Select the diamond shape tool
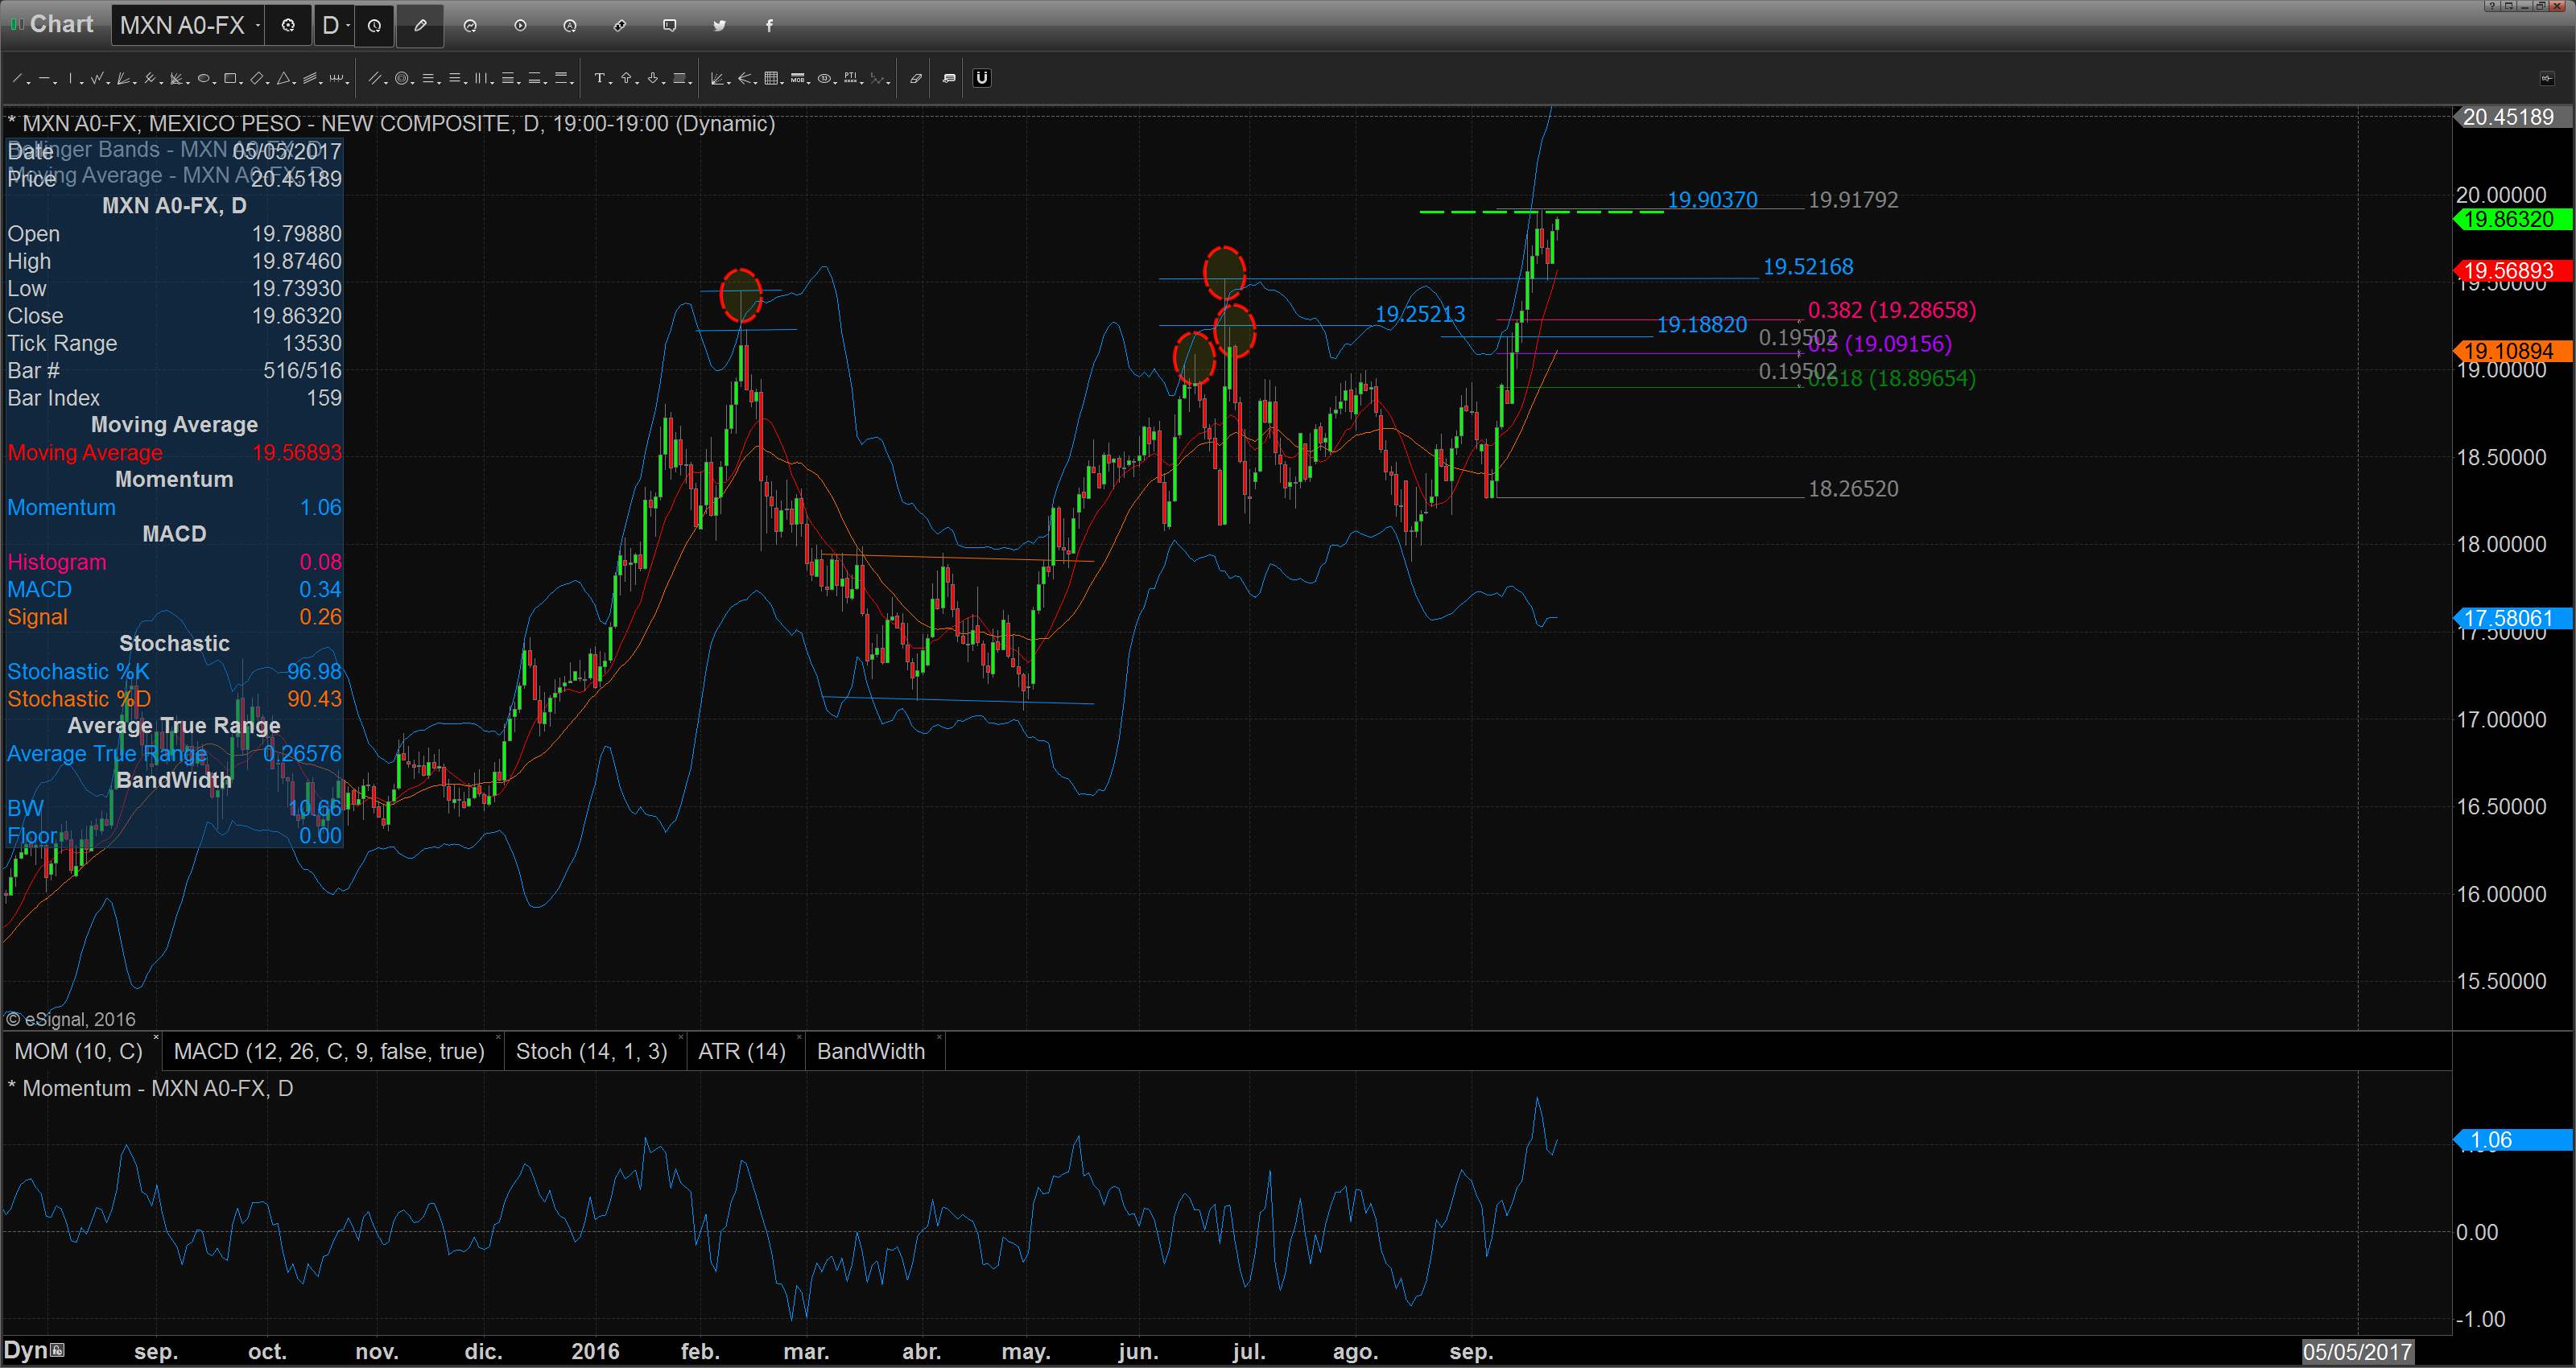2576x1368 pixels. [x=256, y=78]
